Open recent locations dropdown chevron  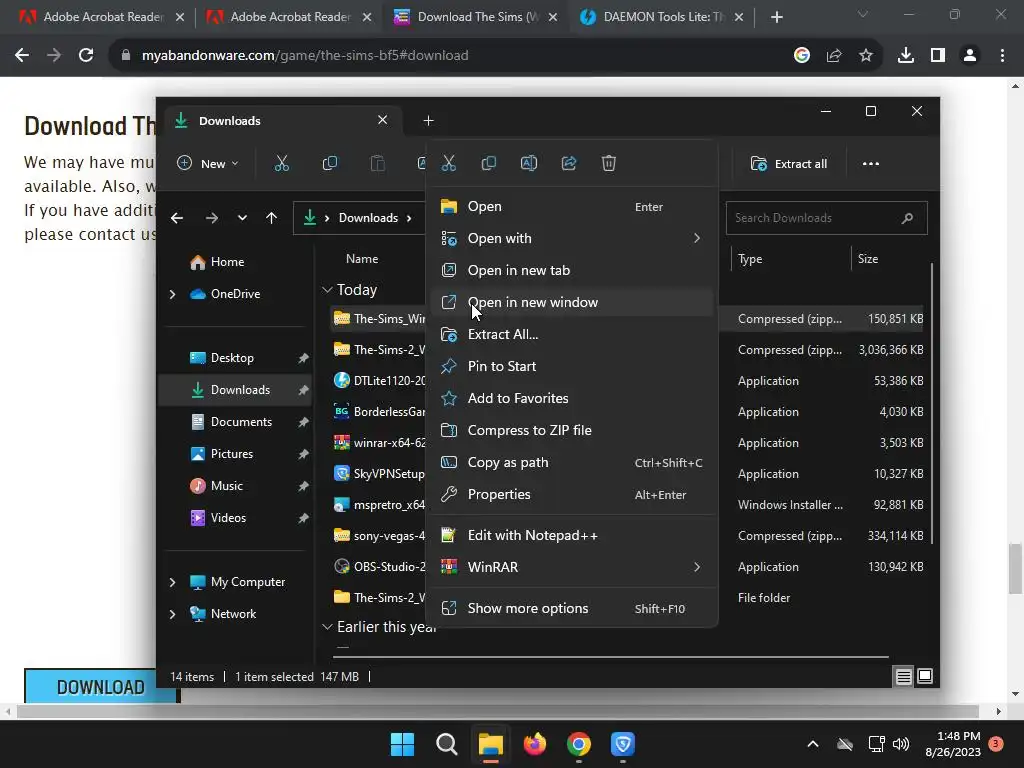pos(242,218)
